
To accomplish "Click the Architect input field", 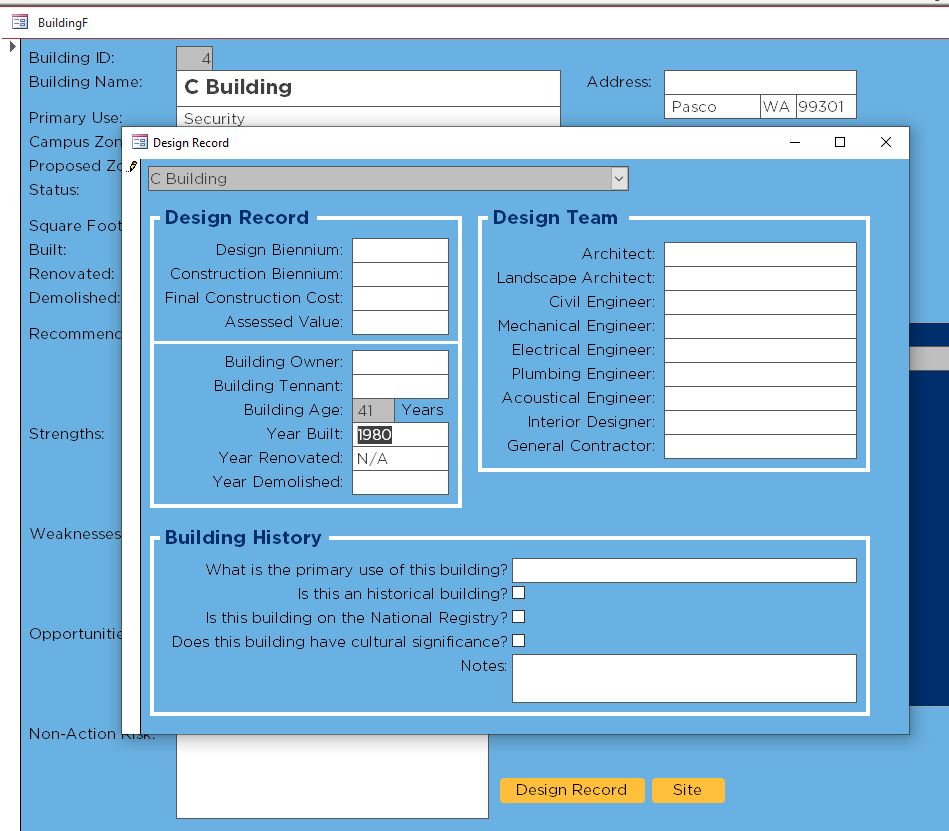I will point(760,254).
